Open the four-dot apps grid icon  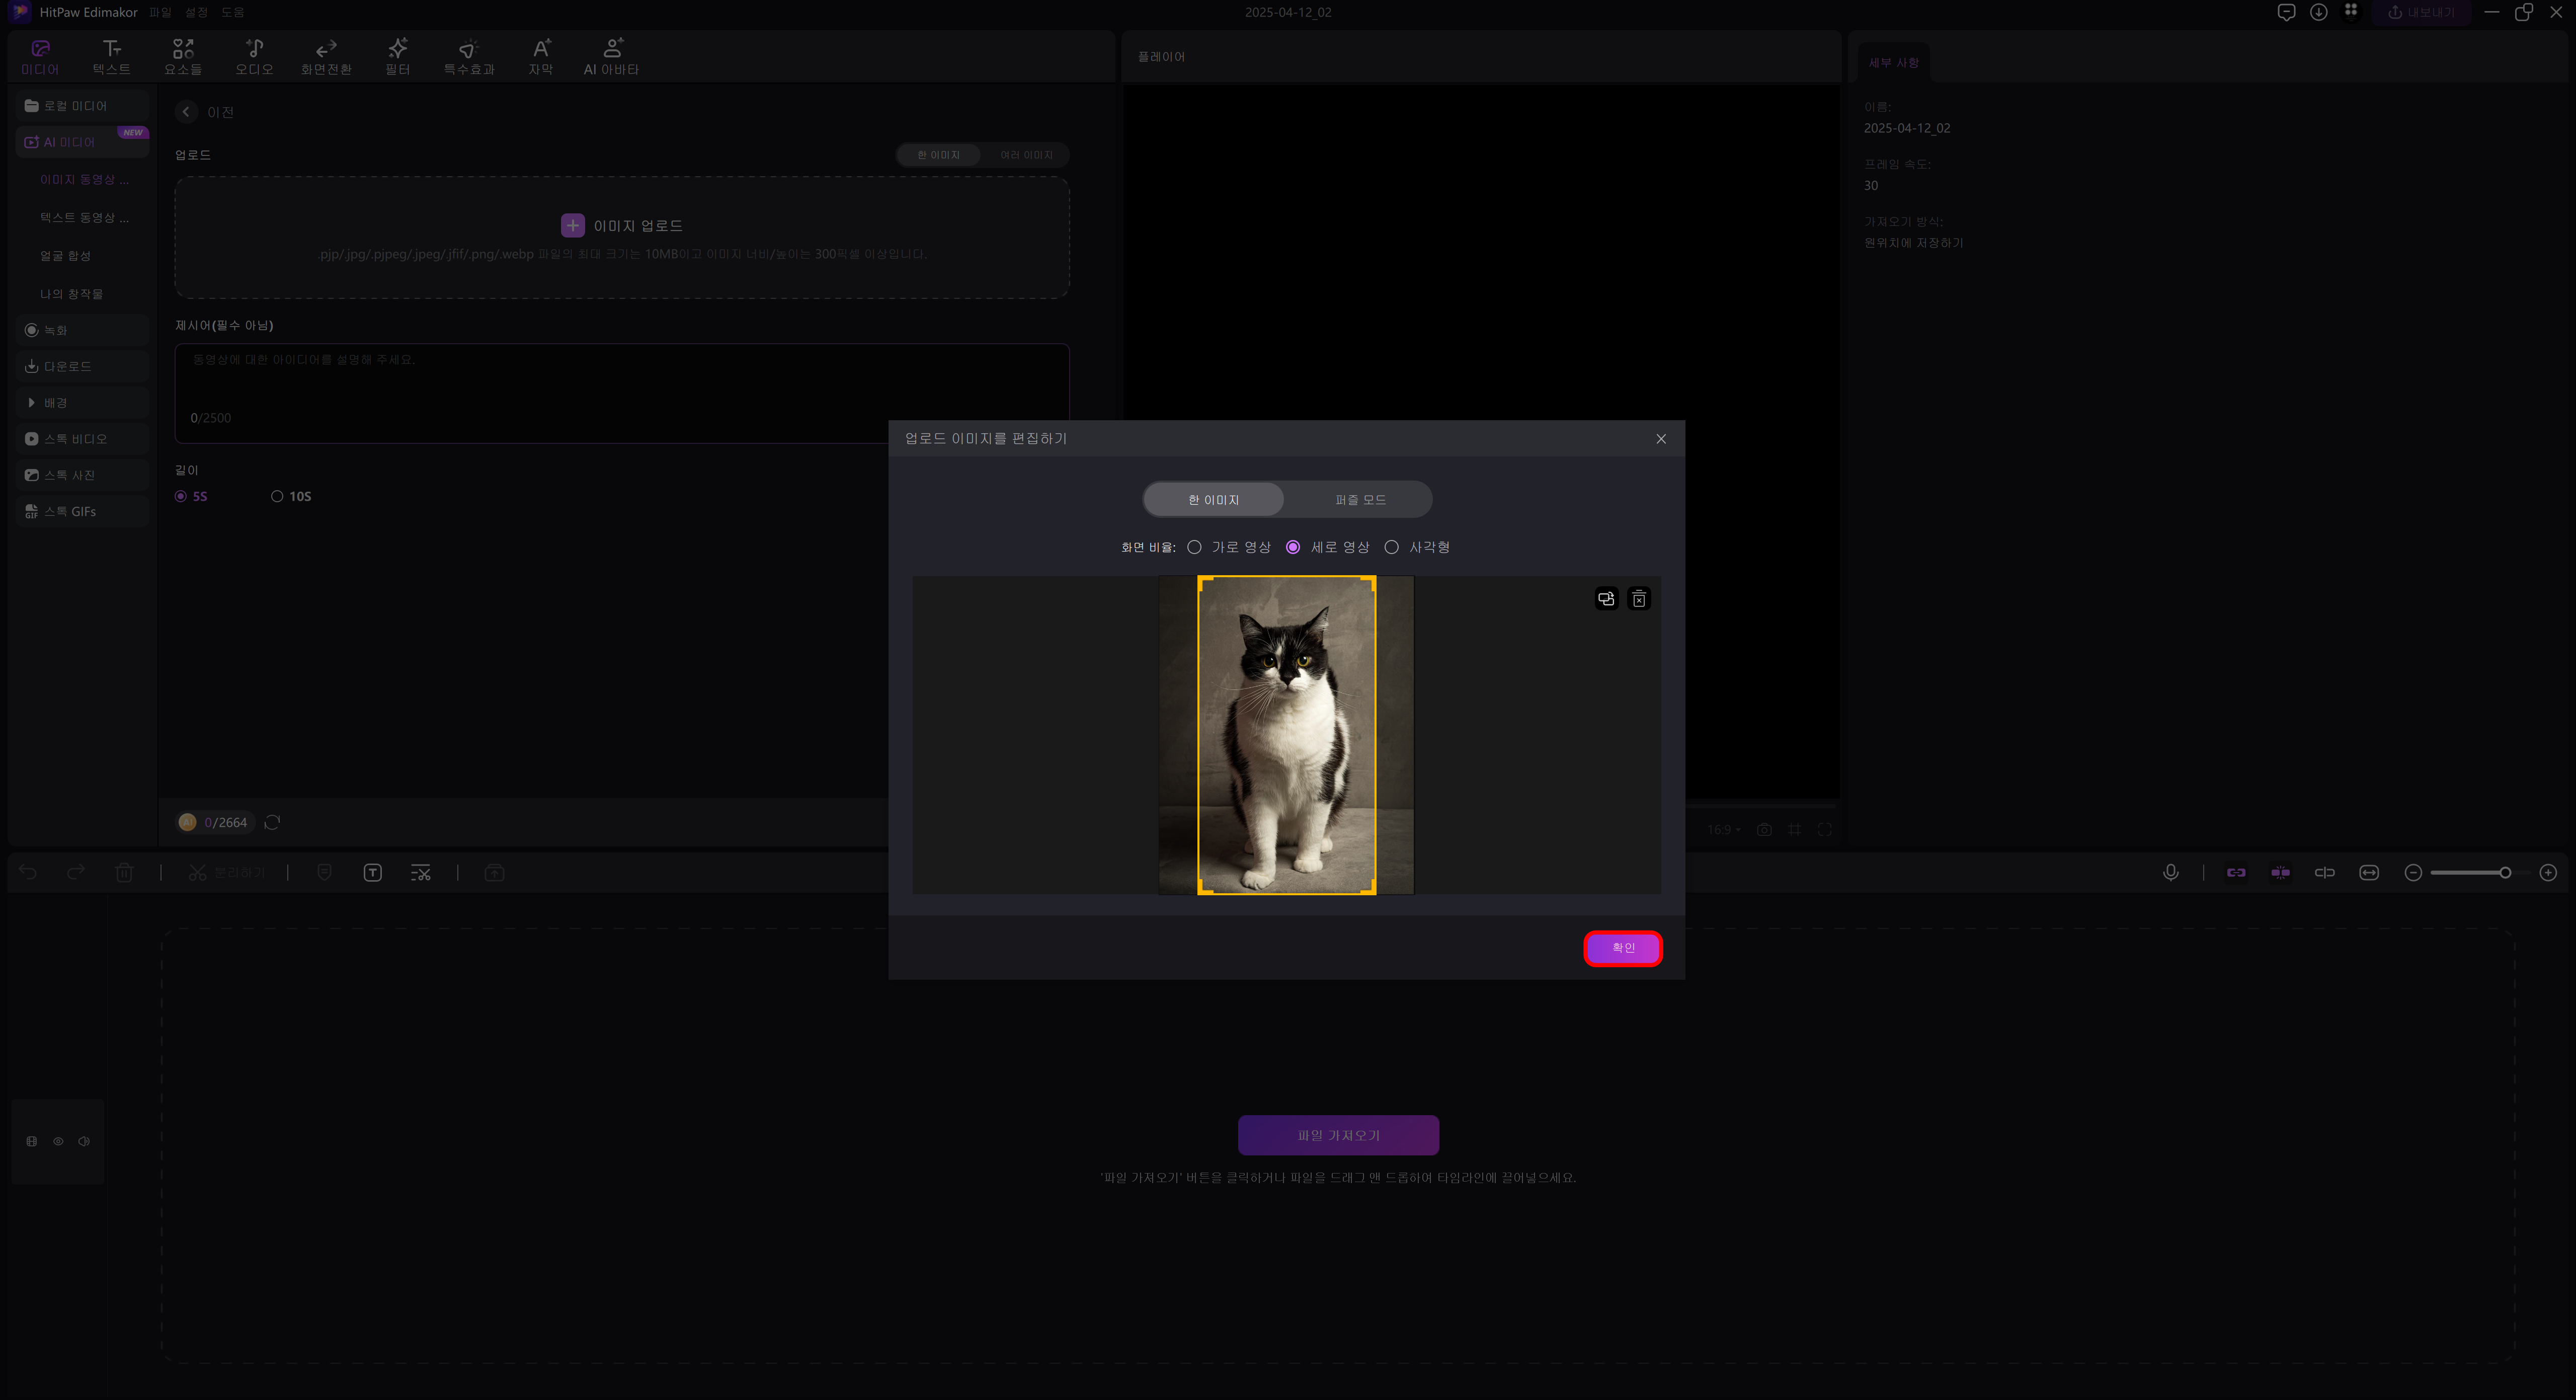(2351, 11)
